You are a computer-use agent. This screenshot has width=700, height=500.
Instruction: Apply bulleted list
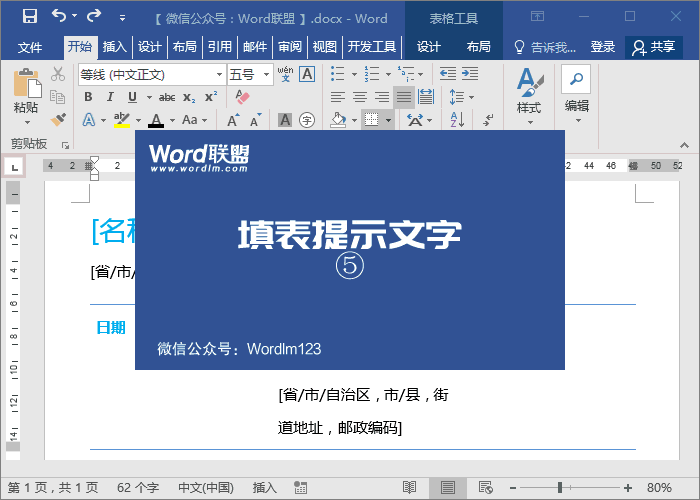[338, 74]
